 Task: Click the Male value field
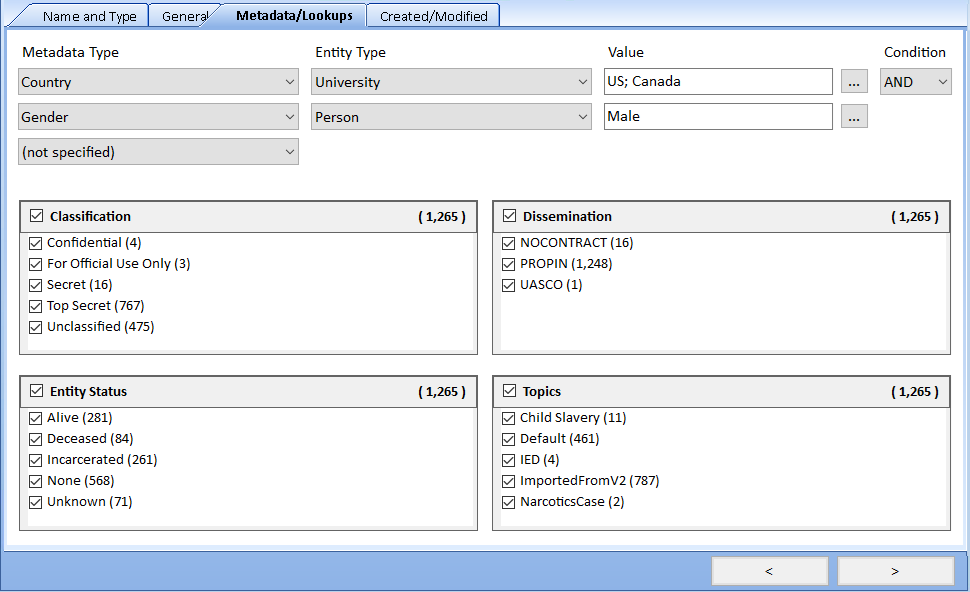[718, 116]
